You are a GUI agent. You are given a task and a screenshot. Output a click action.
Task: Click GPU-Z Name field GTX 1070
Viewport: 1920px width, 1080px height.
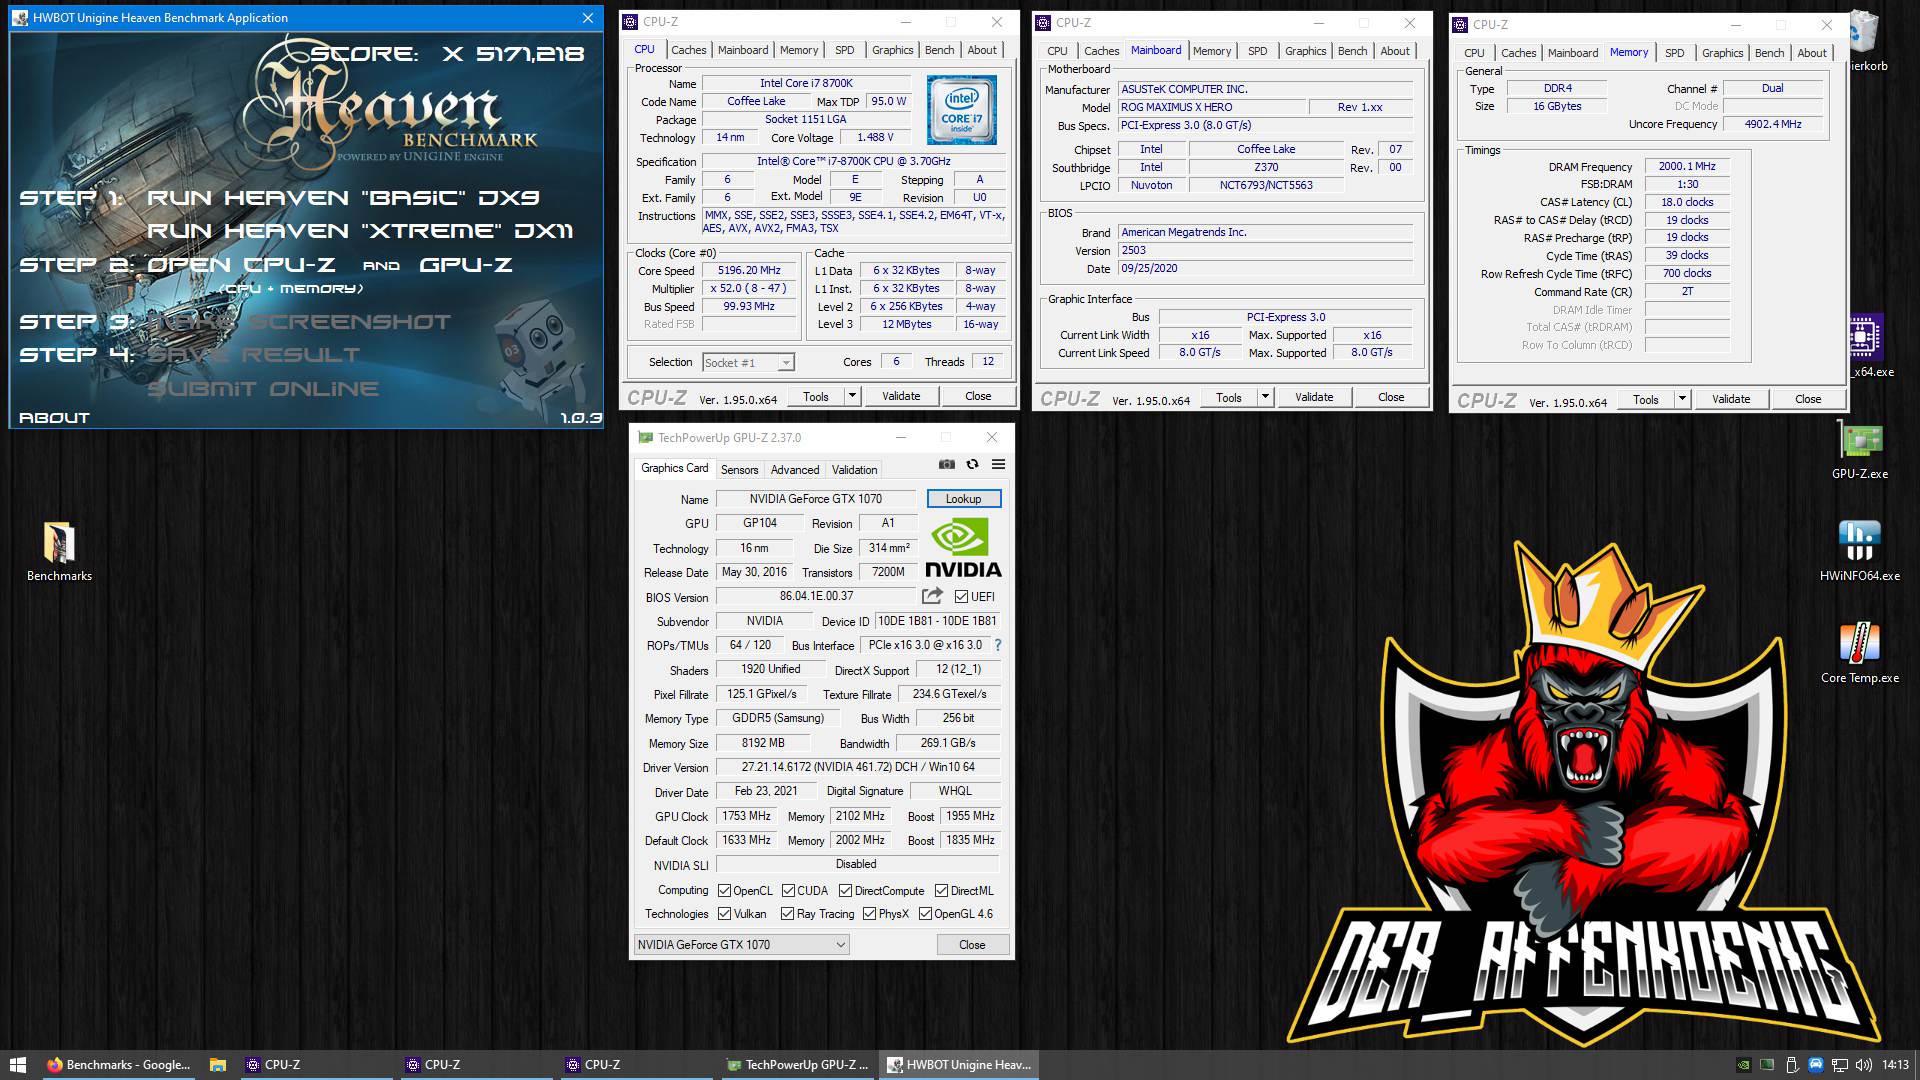pyautogui.click(x=816, y=499)
